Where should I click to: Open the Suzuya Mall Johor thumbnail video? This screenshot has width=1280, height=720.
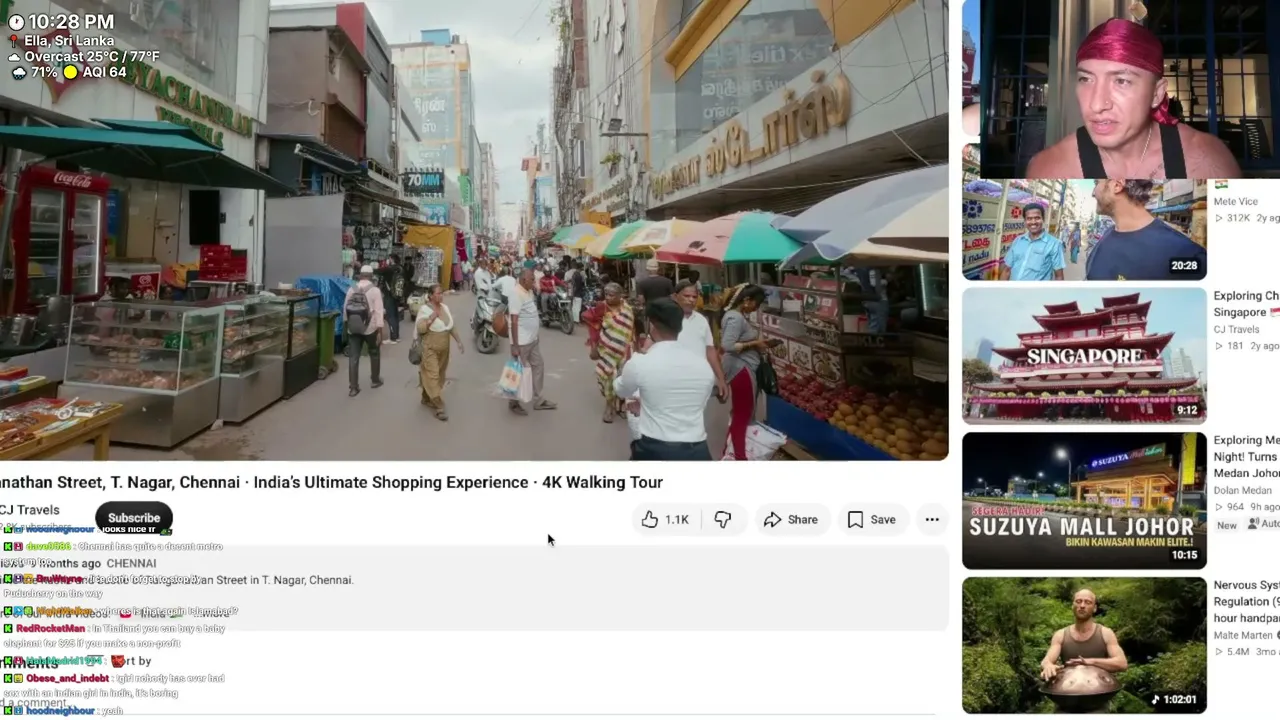click(1084, 500)
